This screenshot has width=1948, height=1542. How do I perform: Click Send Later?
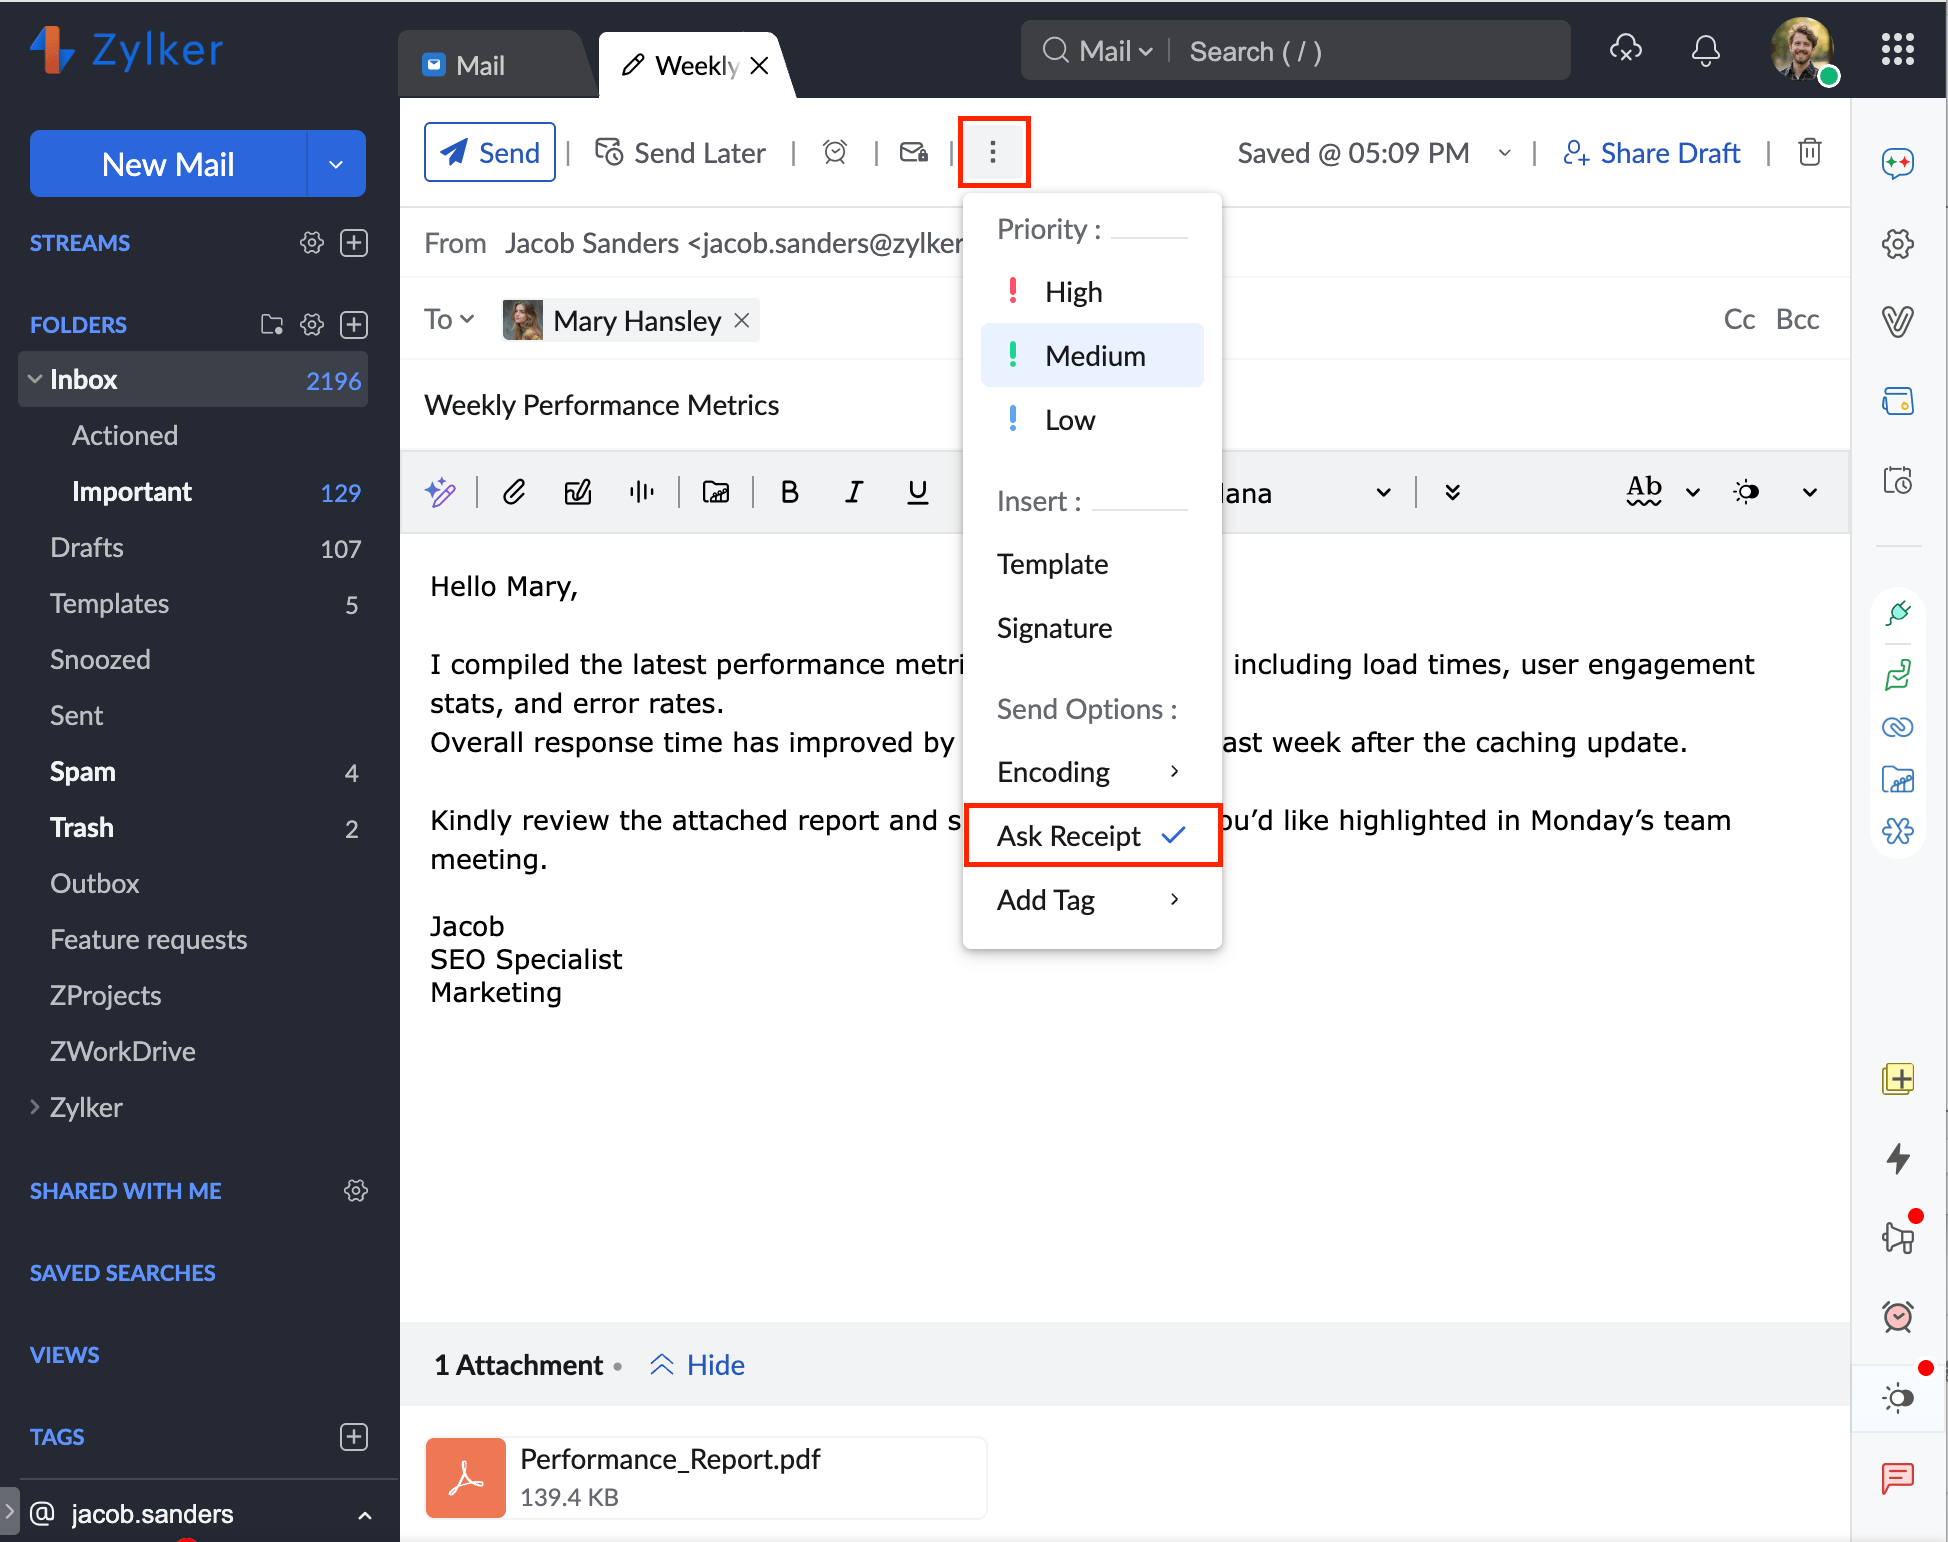click(680, 152)
